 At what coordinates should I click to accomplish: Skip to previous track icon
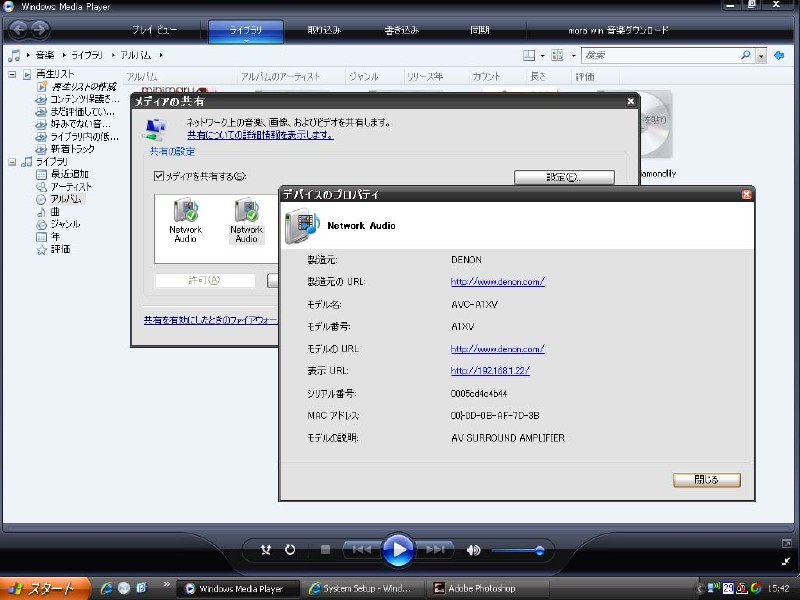point(362,549)
